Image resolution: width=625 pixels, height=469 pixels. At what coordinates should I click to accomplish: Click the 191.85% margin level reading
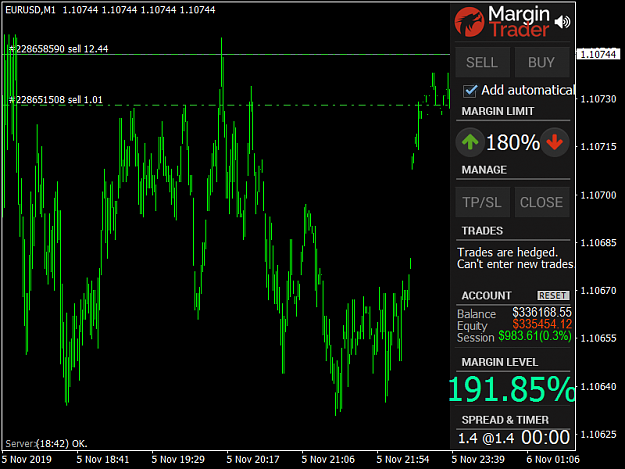512,389
